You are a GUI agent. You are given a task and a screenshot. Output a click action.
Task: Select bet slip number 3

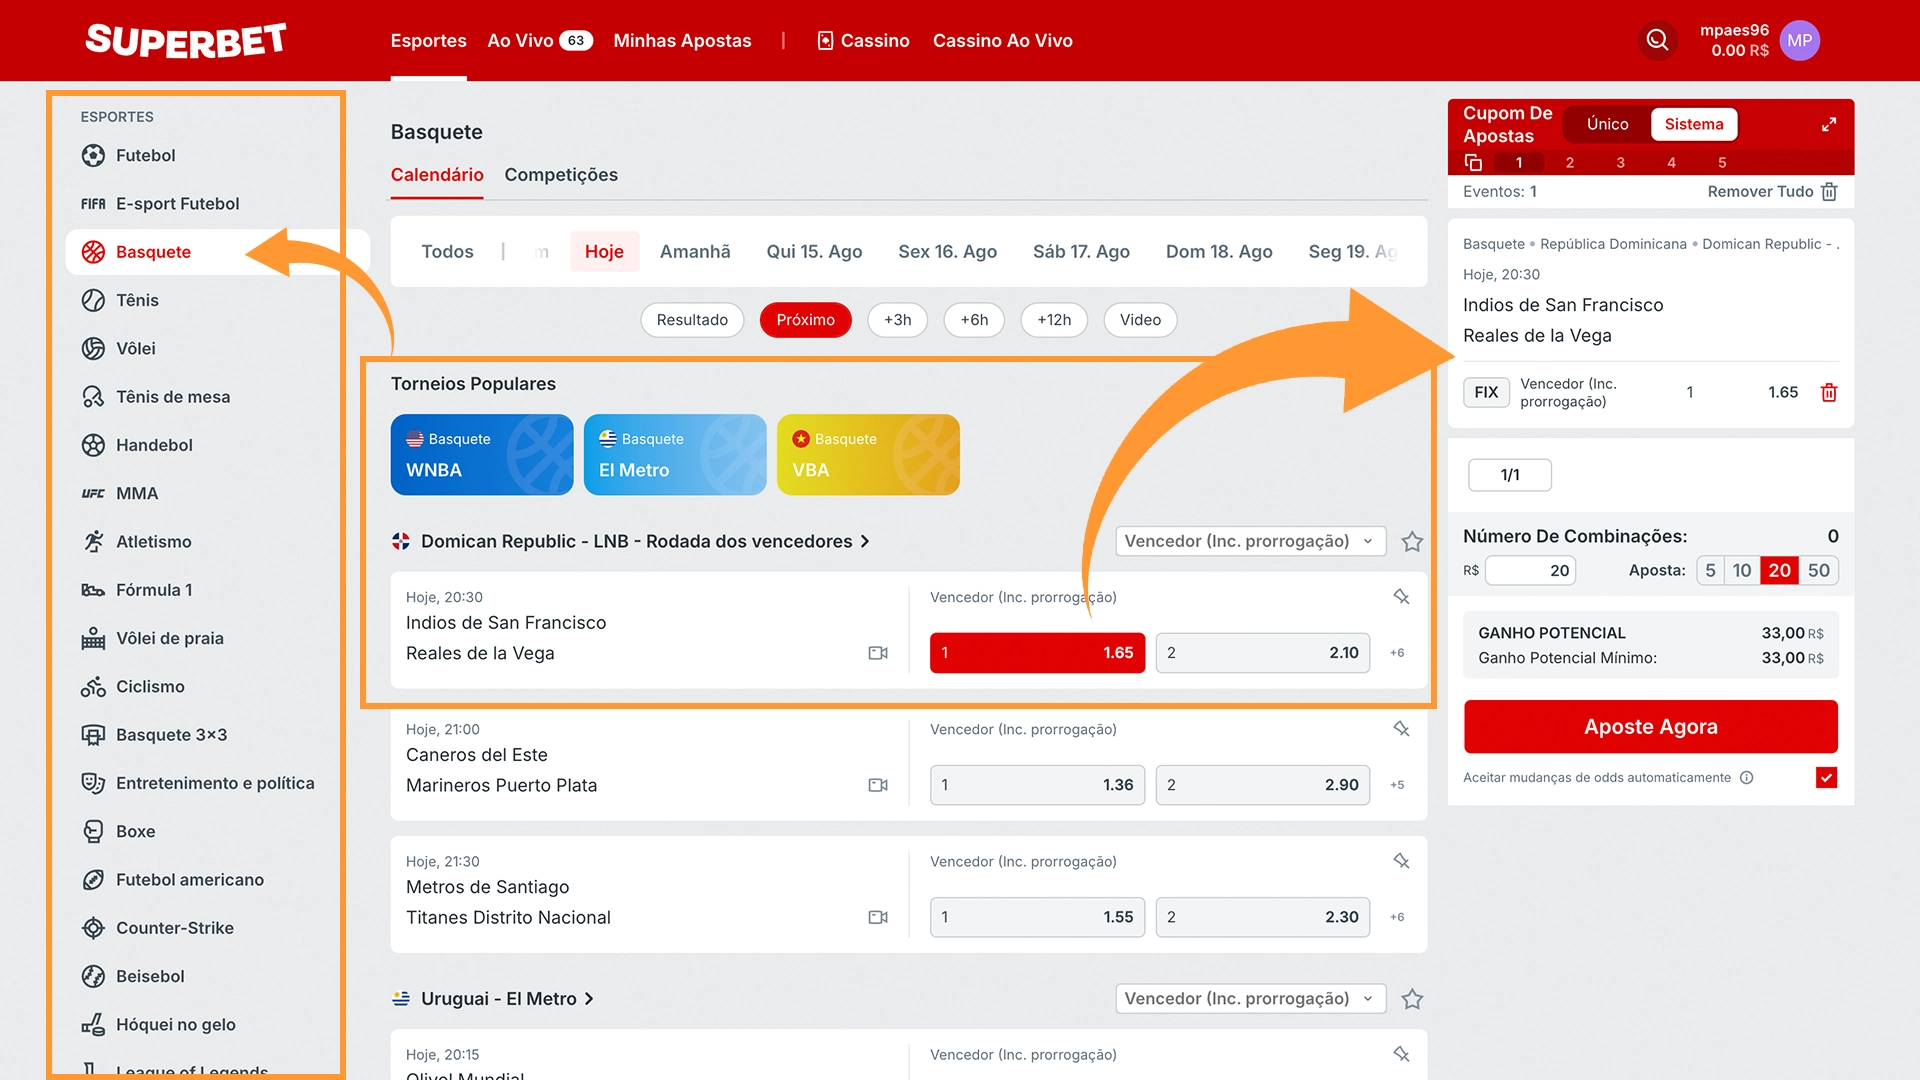tap(1620, 162)
